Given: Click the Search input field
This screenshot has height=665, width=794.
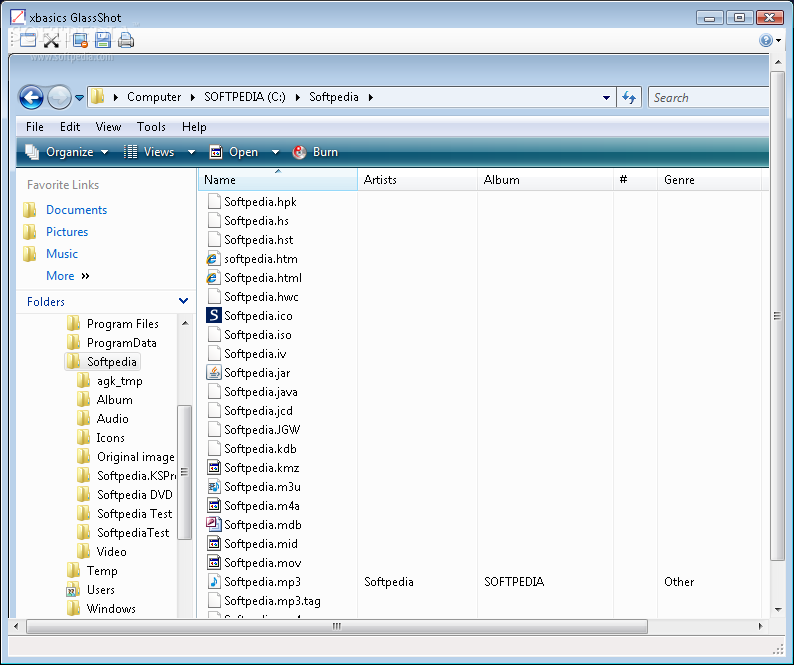Looking at the screenshot, I should click(708, 97).
